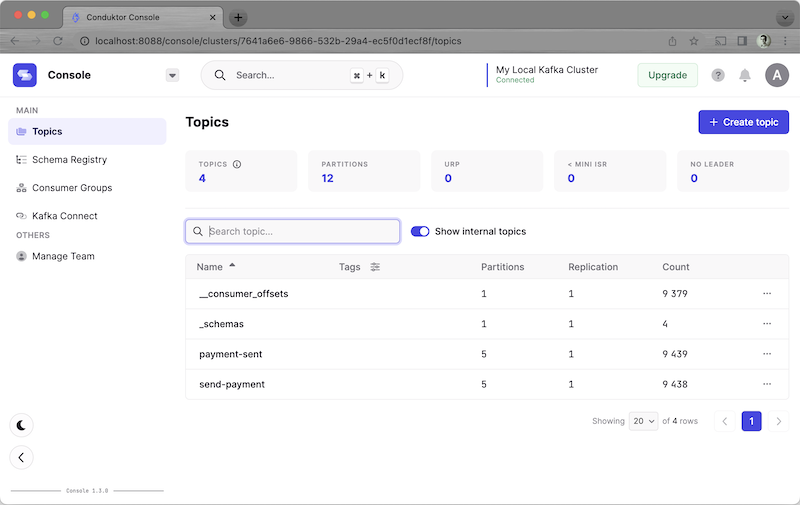The width and height of the screenshot is (800, 505).
Task: Open the Console switcher dropdown arrow
Action: pyautogui.click(x=172, y=75)
